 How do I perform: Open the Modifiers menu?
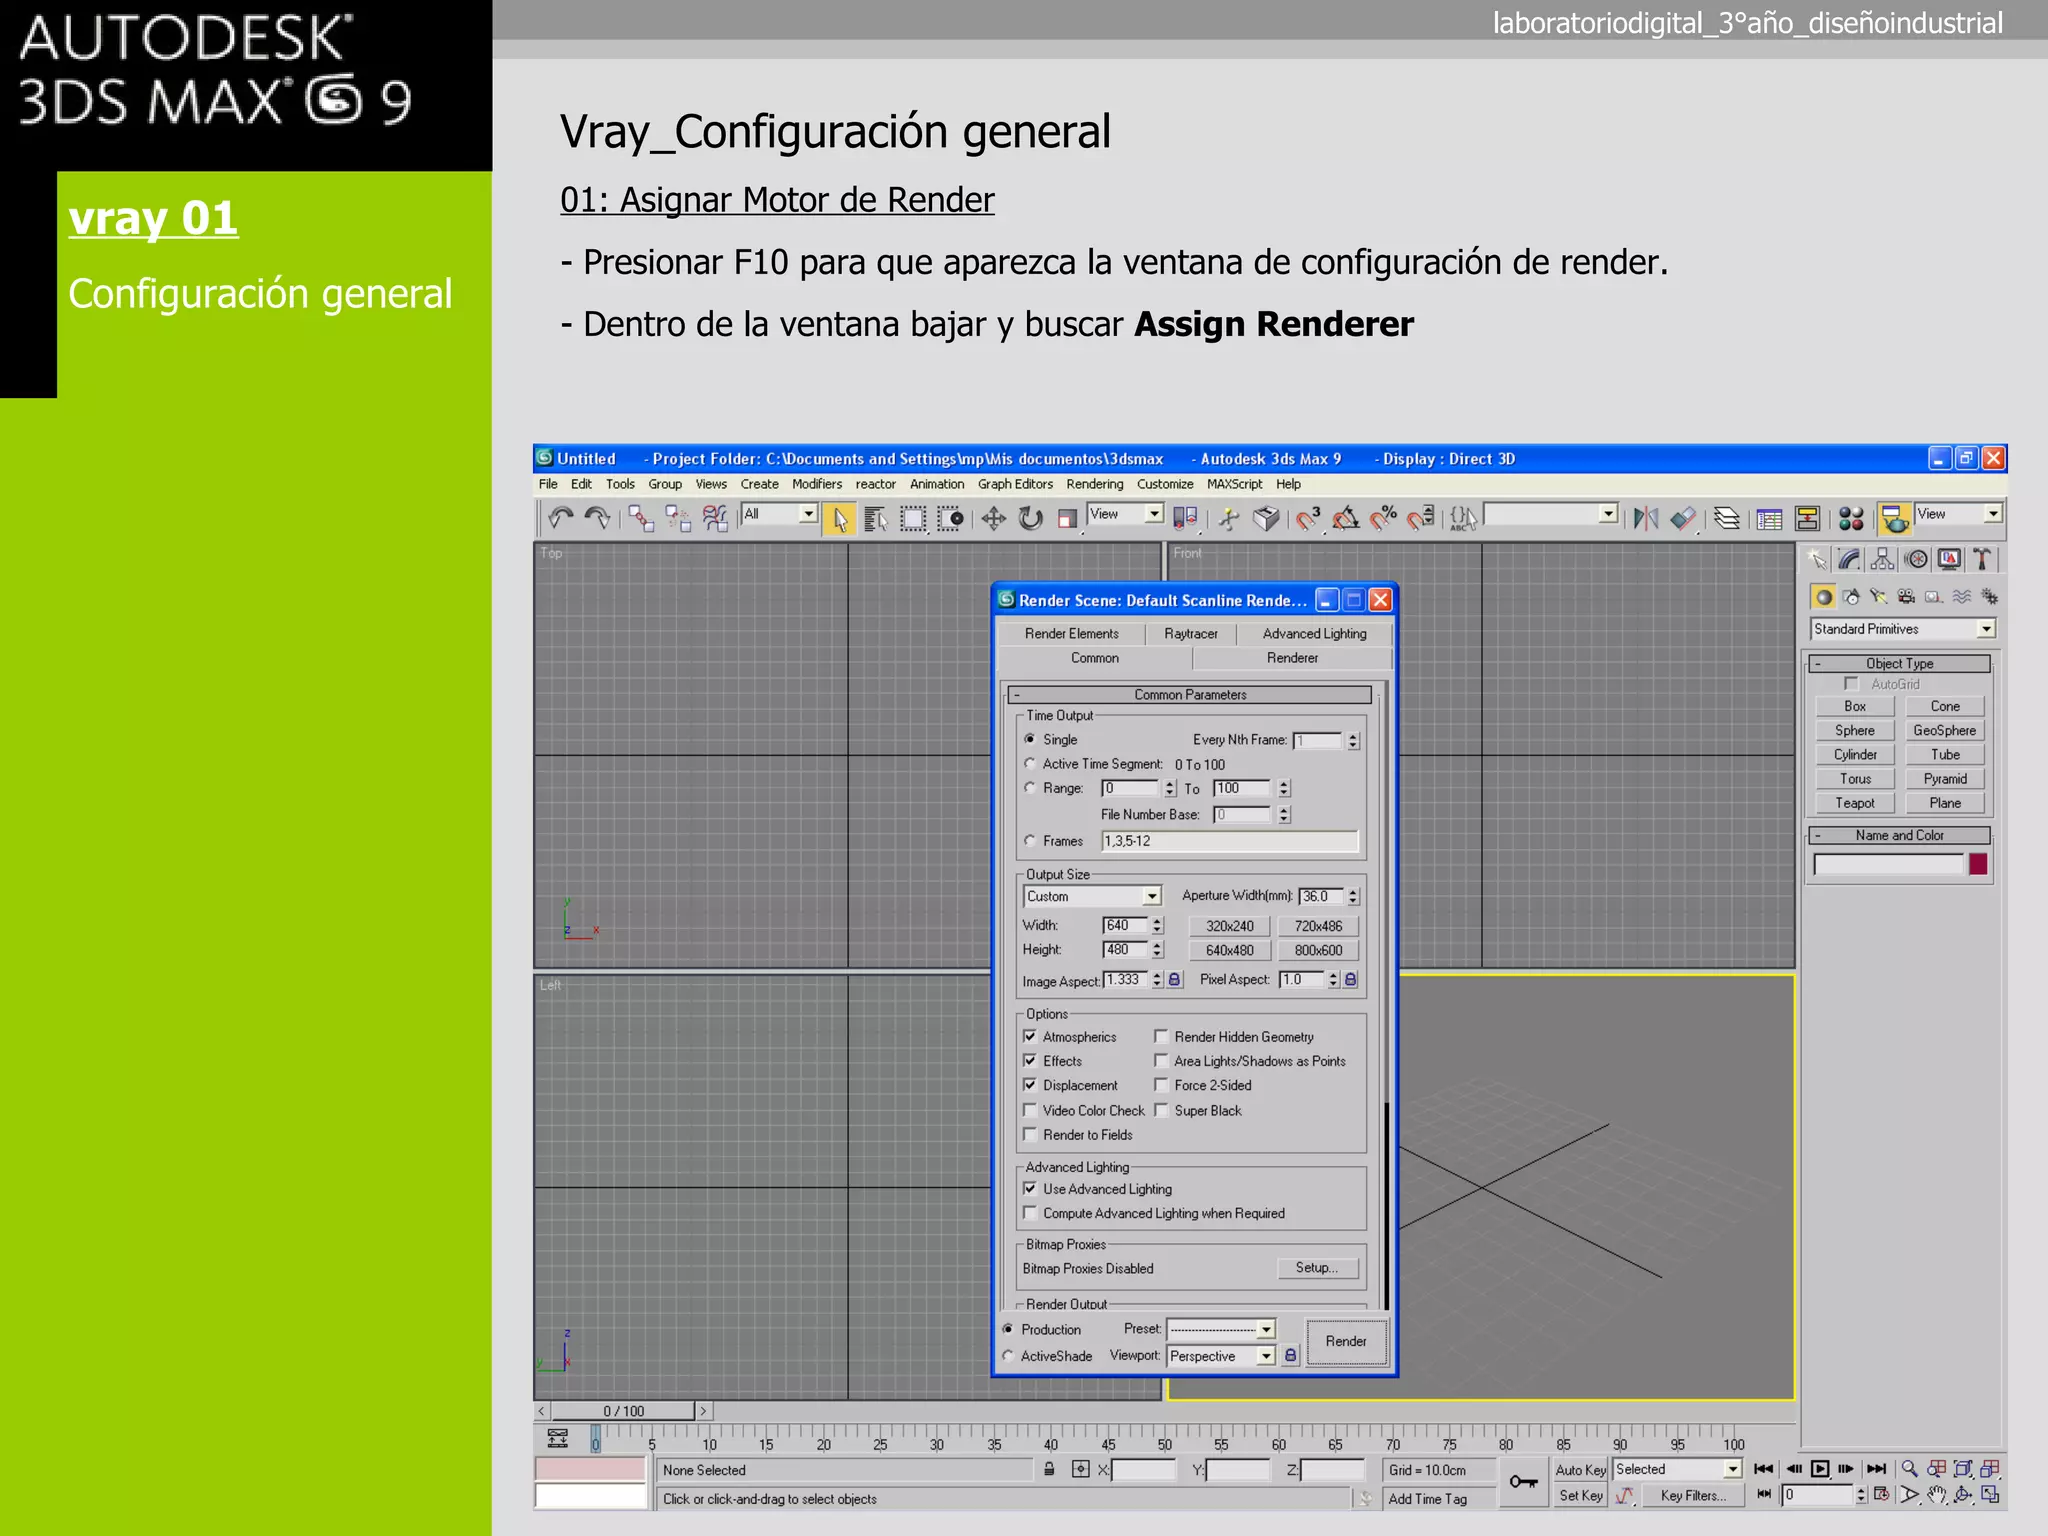click(817, 484)
